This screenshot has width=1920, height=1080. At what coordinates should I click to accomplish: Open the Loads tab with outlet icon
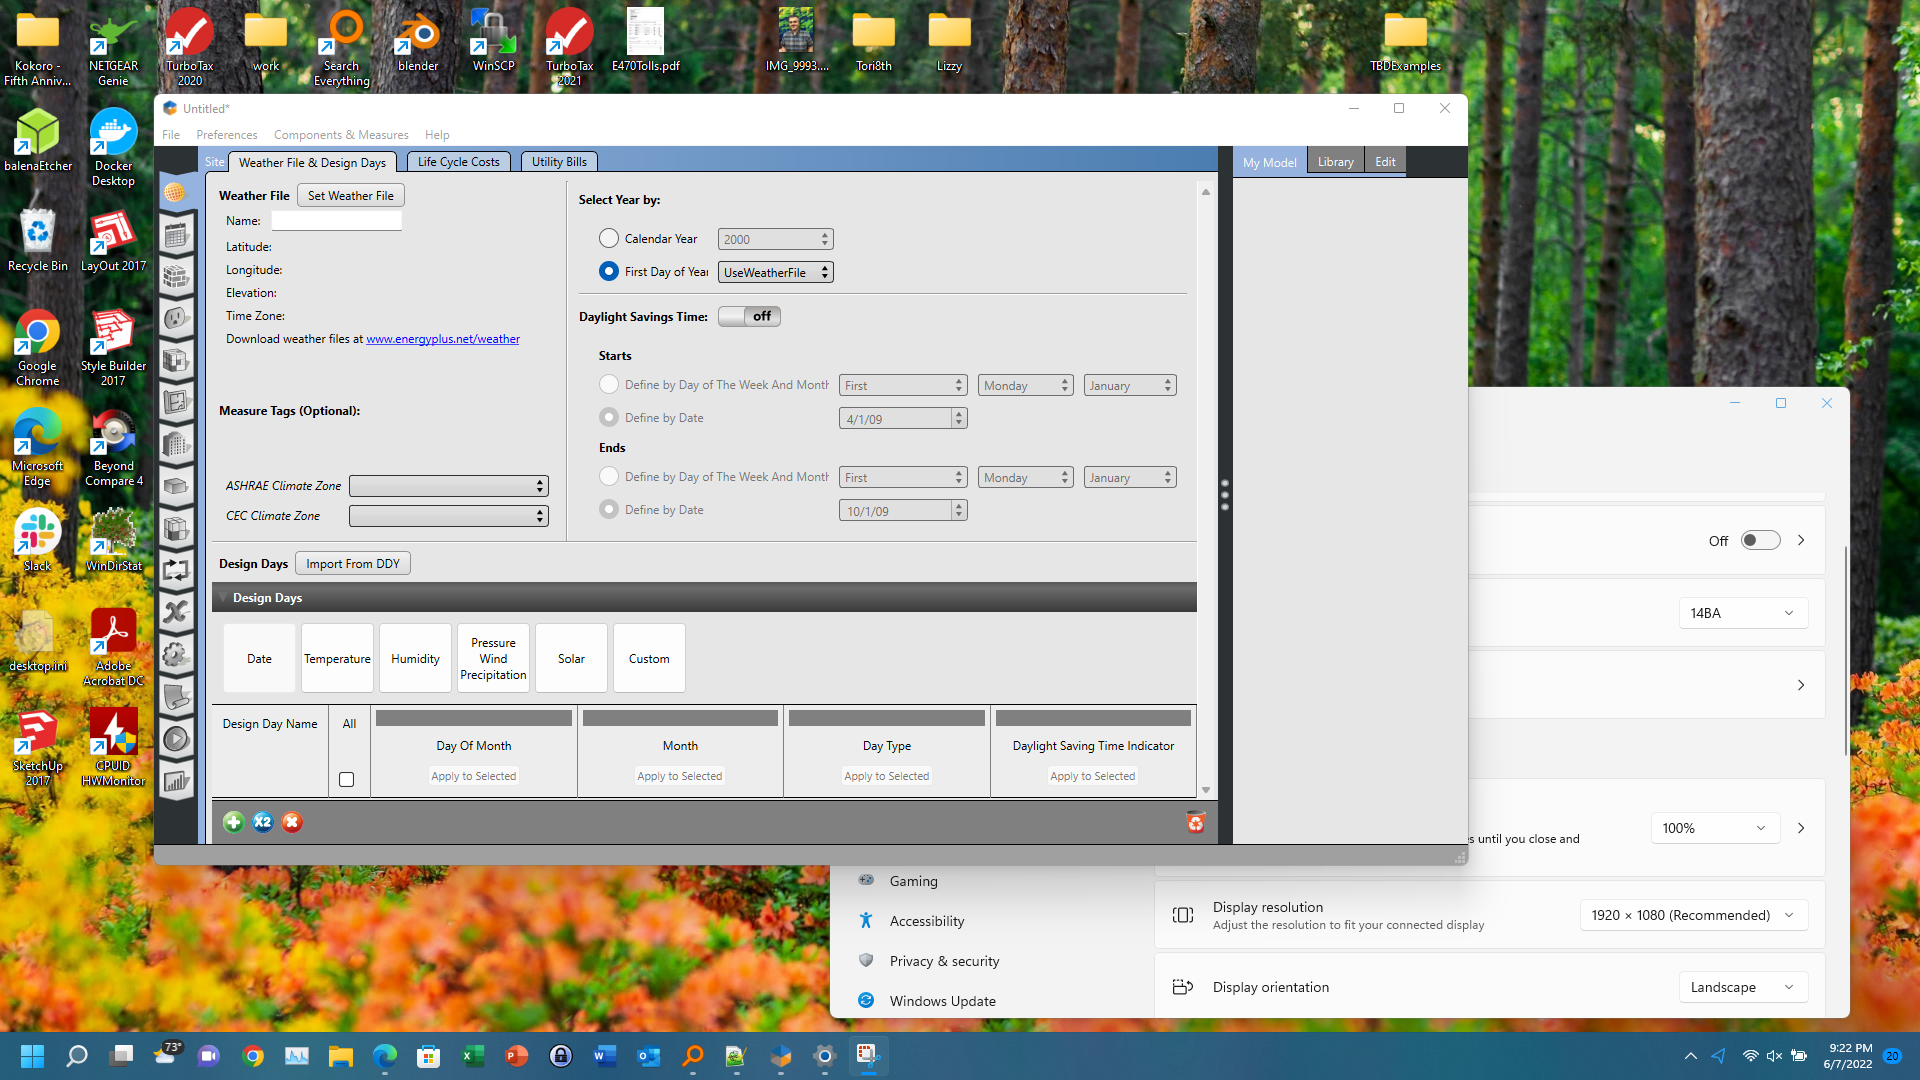pyautogui.click(x=177, y=318)
